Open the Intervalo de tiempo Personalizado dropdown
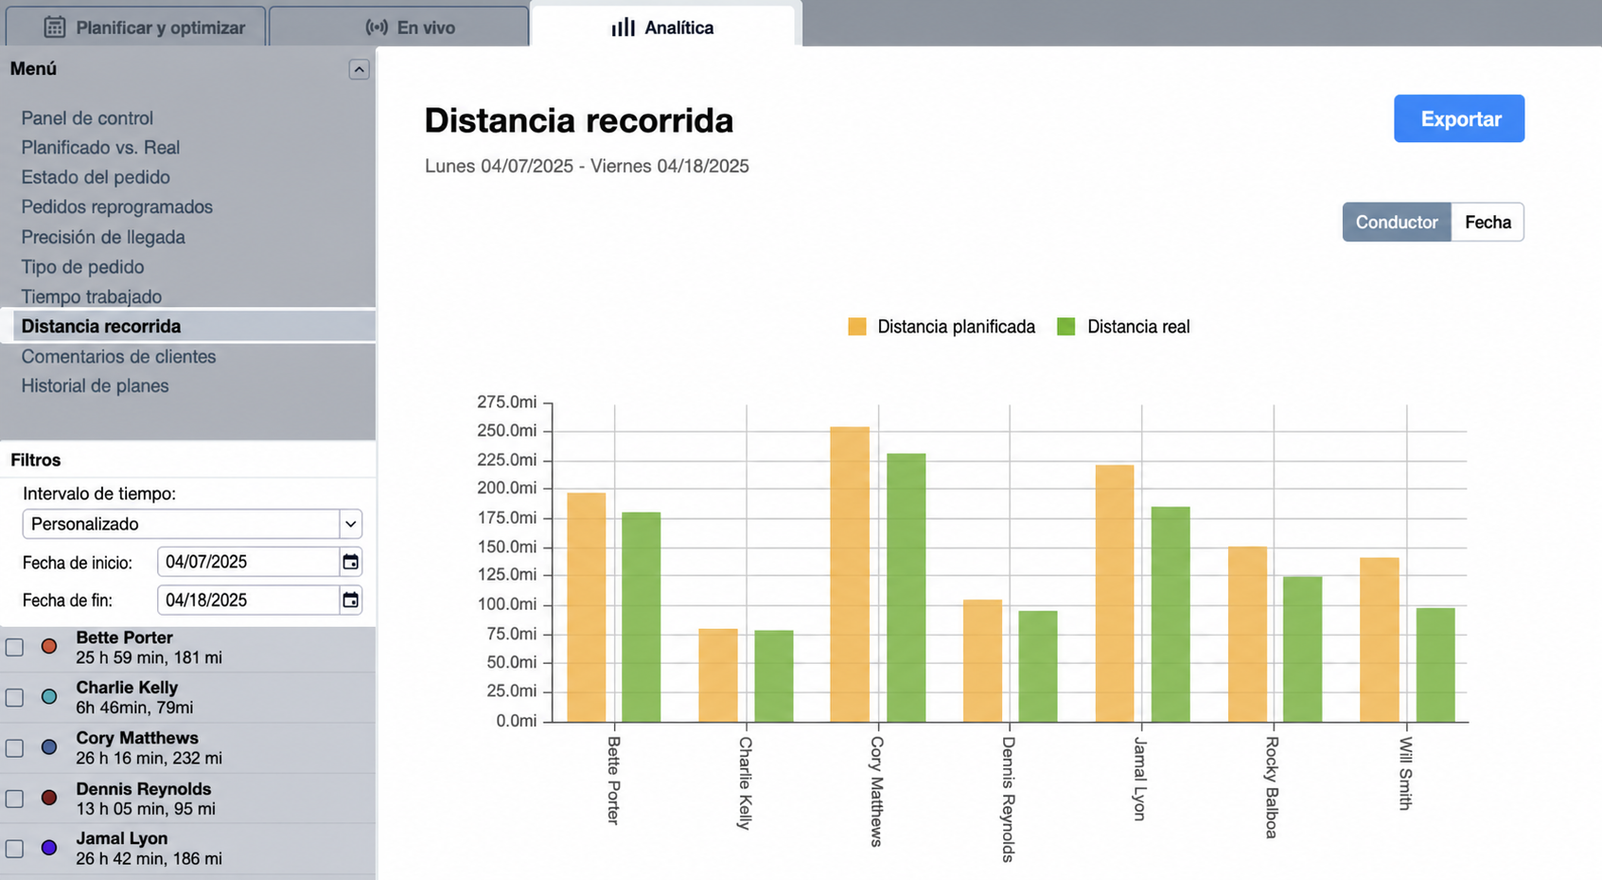This screenshot has height=880, width=1602. [192, 524]
